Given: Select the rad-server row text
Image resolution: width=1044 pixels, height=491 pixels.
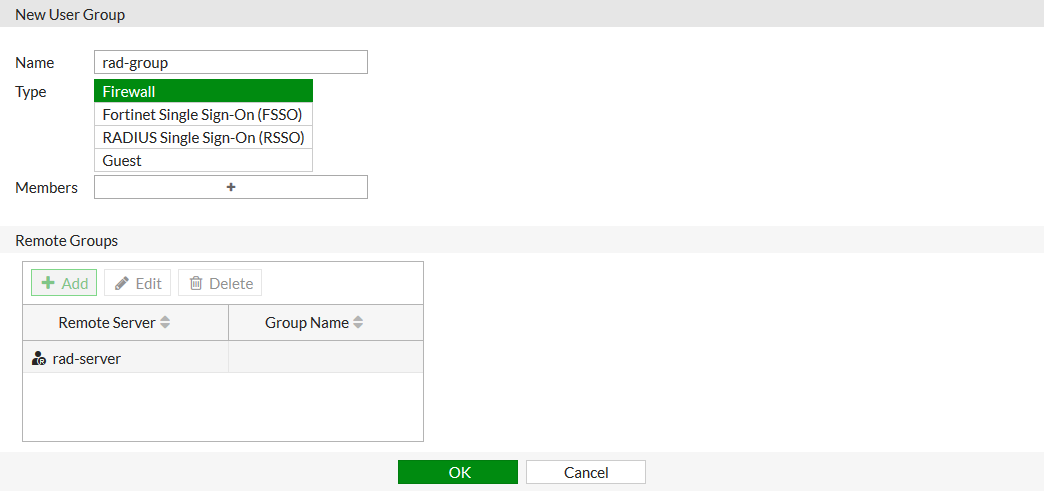Looking at the screenshot, I should [87, 358].
